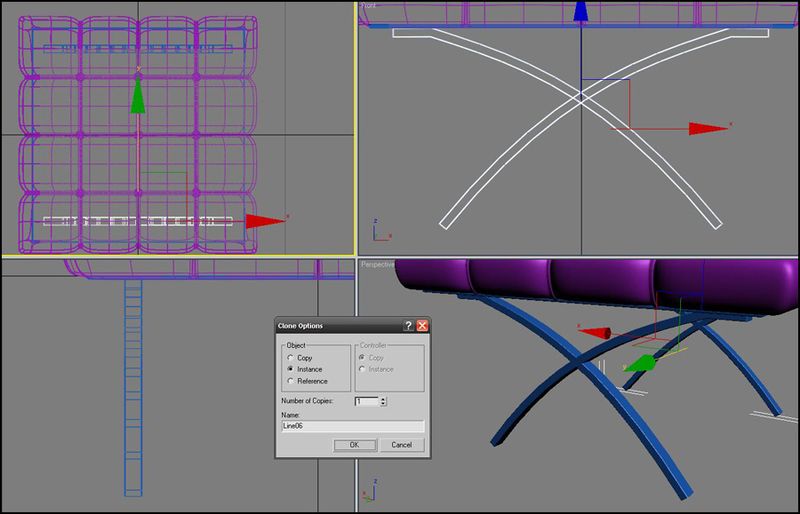Click the Name field containing Line06

click(x=353, y=426)
